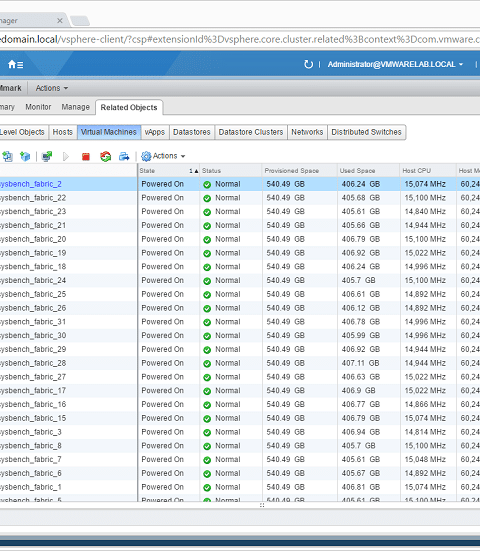Click the gear icon beside toolbar Actions

point(146,156)
